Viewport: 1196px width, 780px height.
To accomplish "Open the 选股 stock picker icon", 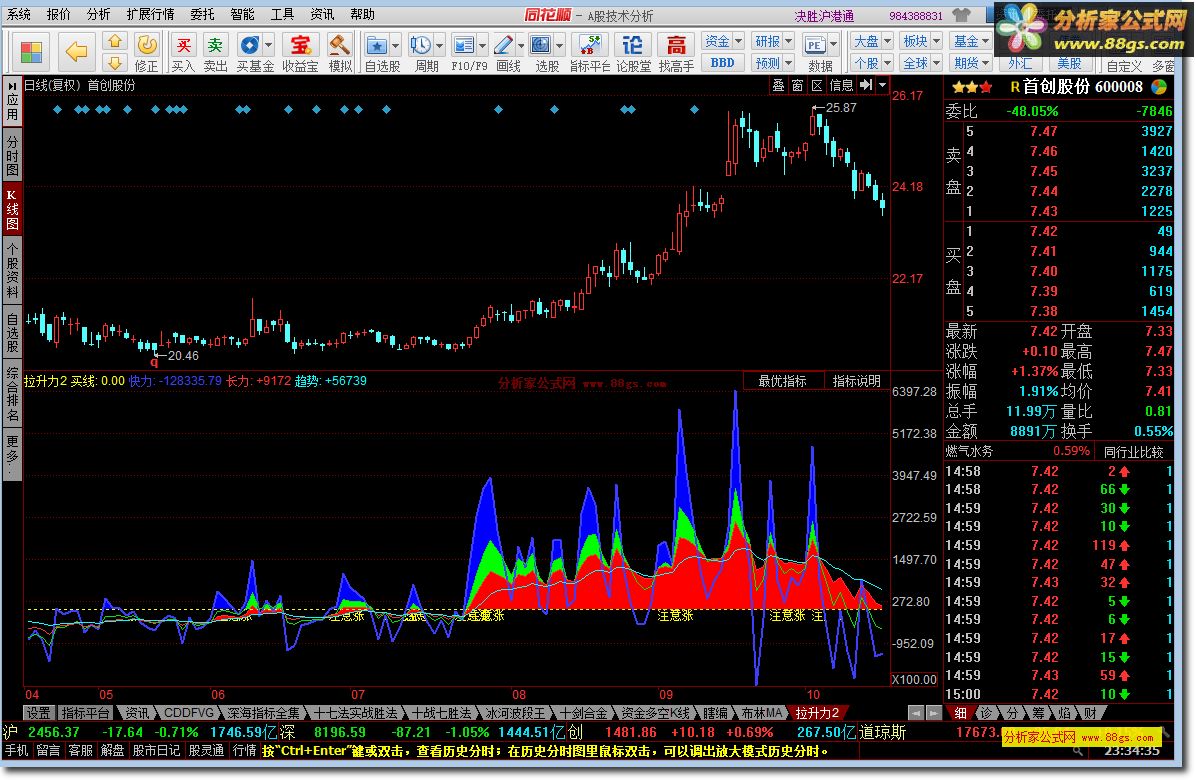I will 541,46.
